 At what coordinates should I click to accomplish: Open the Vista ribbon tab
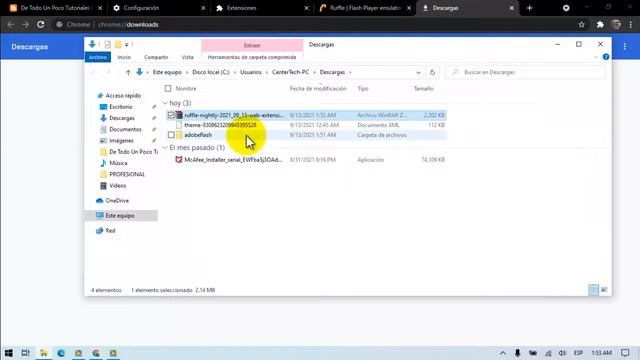[x=187, y=57]
